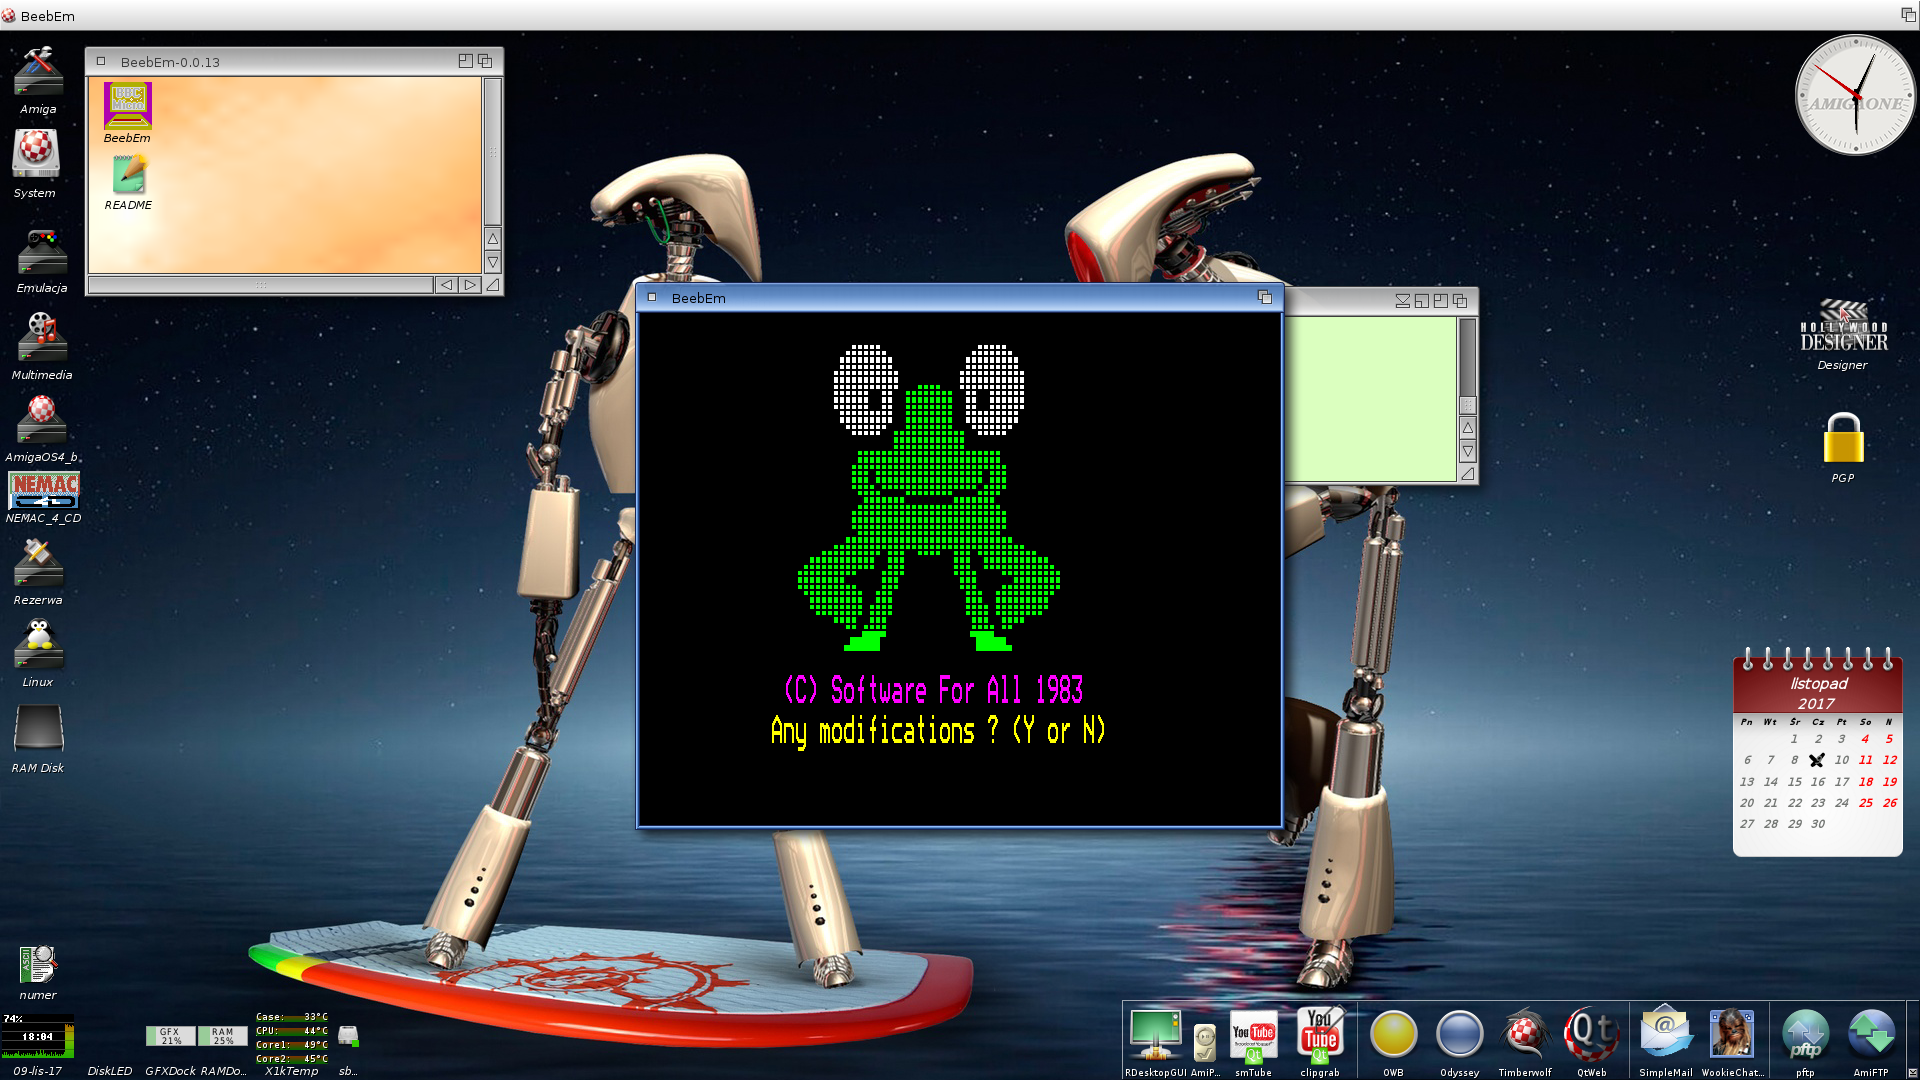This screenshot has height=1080, width=1920.
Task: Open the System disk icon
Action: tap(36, 154)
